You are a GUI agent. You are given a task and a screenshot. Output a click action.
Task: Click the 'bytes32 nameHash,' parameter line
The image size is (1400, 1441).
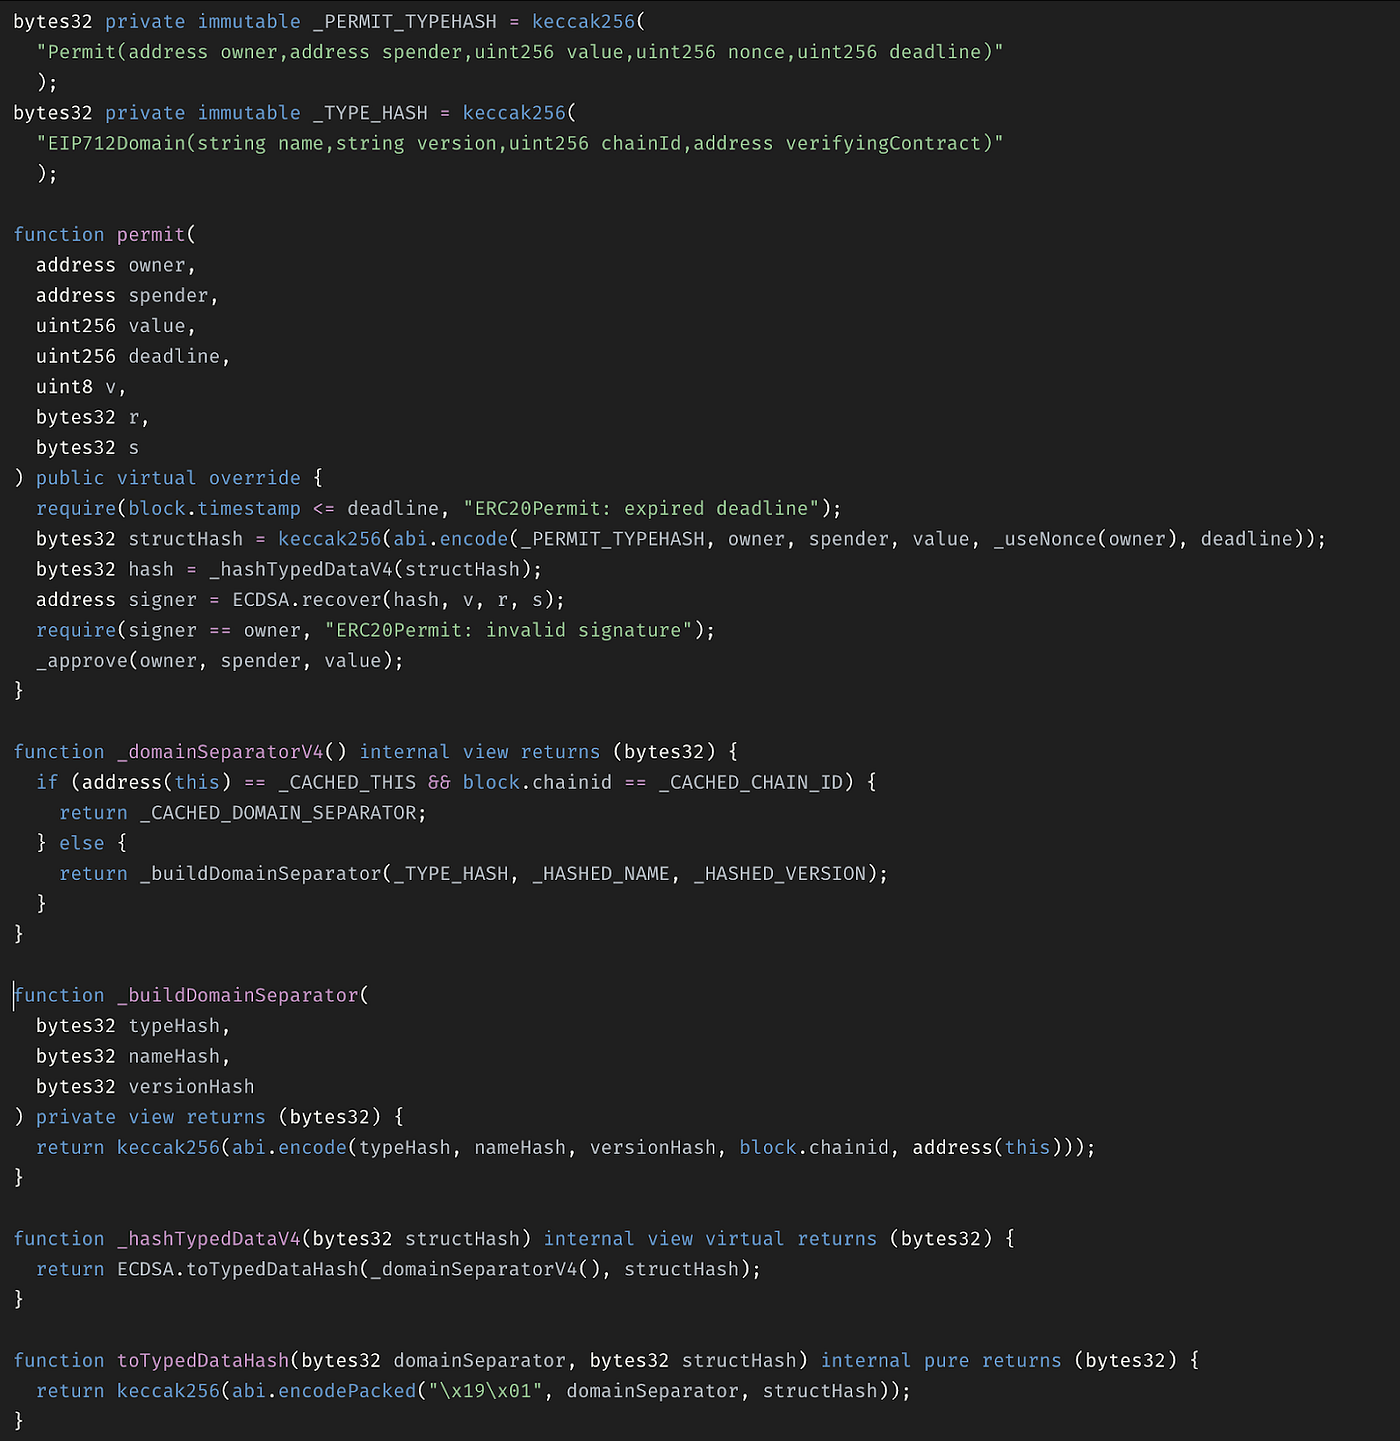133,1057
